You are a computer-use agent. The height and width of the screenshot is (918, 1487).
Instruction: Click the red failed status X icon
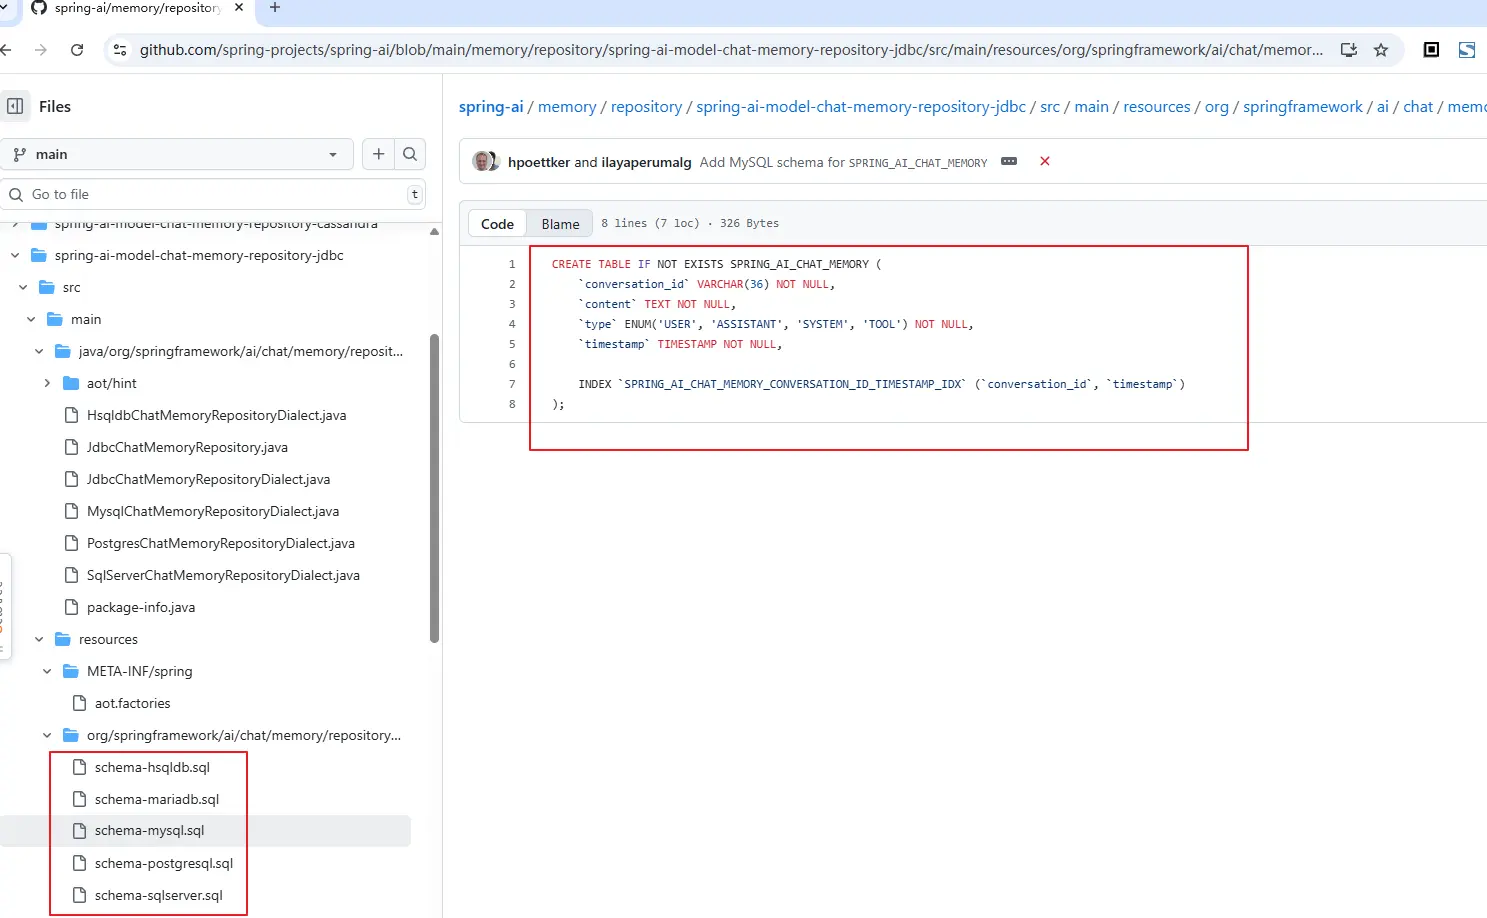point(1045,161)
